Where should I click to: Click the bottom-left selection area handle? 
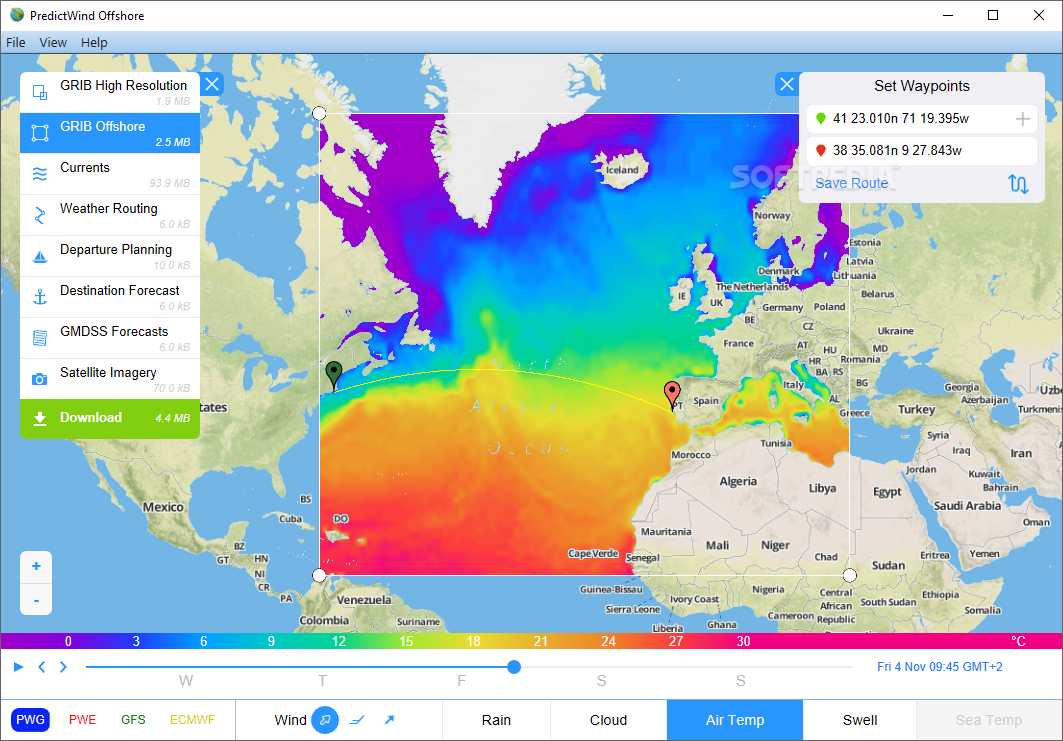[319, 576]
